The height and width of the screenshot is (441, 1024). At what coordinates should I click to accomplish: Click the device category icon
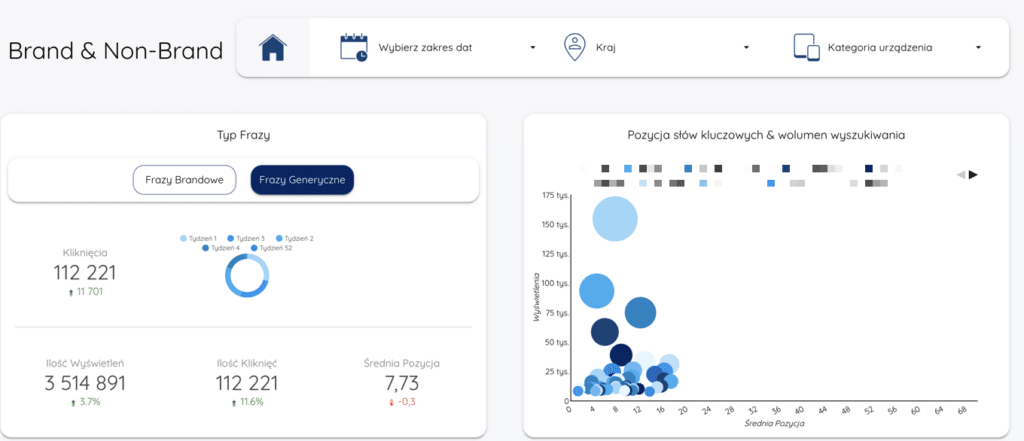pyautogui.click(x=806, y=47)
